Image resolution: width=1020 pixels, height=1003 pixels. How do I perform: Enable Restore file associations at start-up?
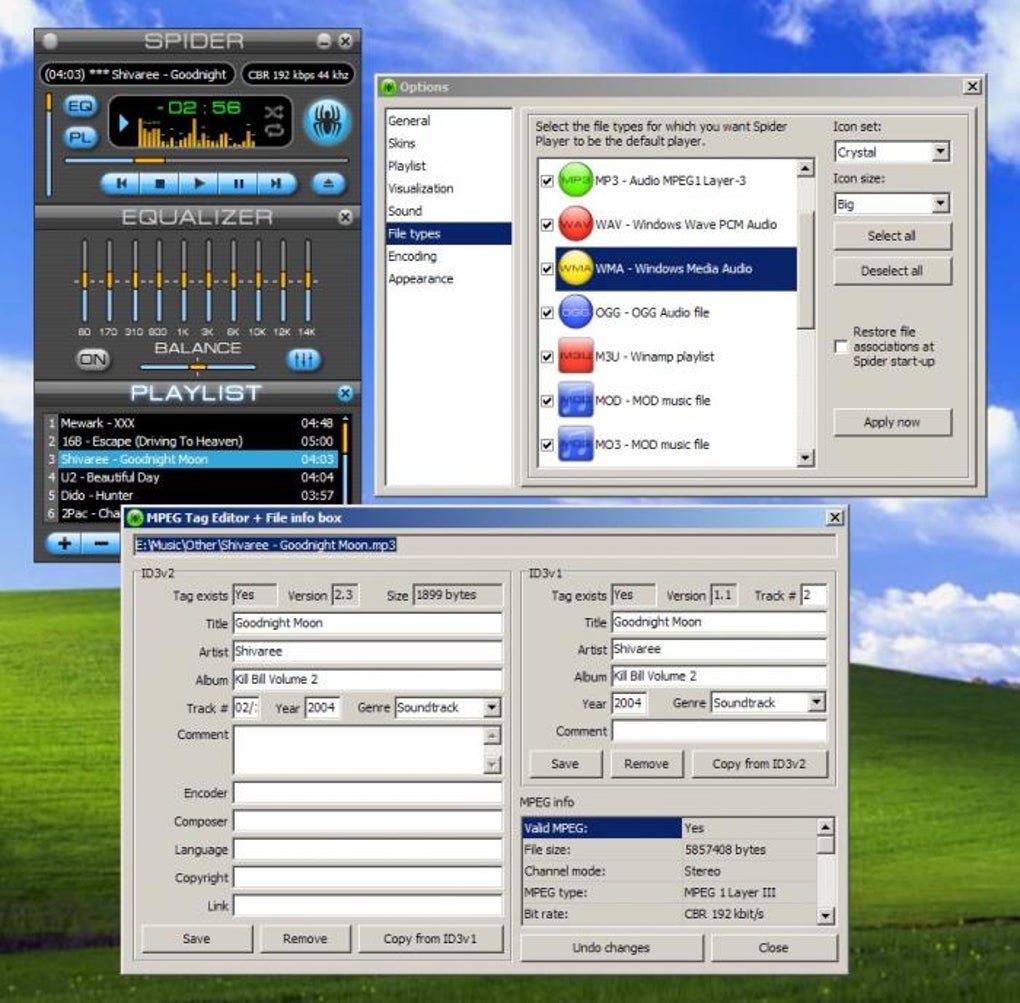click(841, 346)
